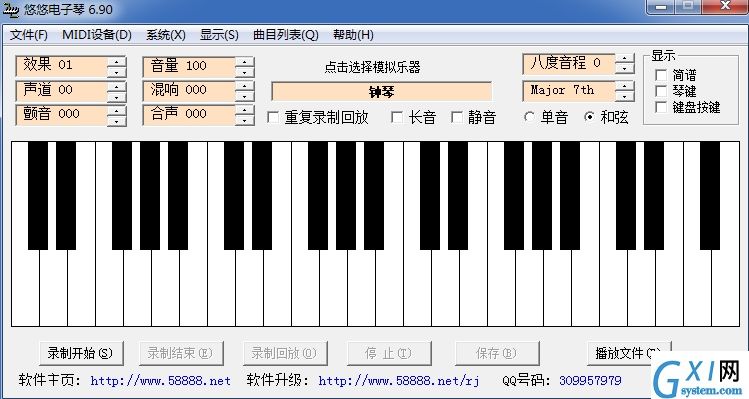Raise 八度音程 octave with up arrow
This screenshot has width=749, height=399.
[x=625, y=59]
